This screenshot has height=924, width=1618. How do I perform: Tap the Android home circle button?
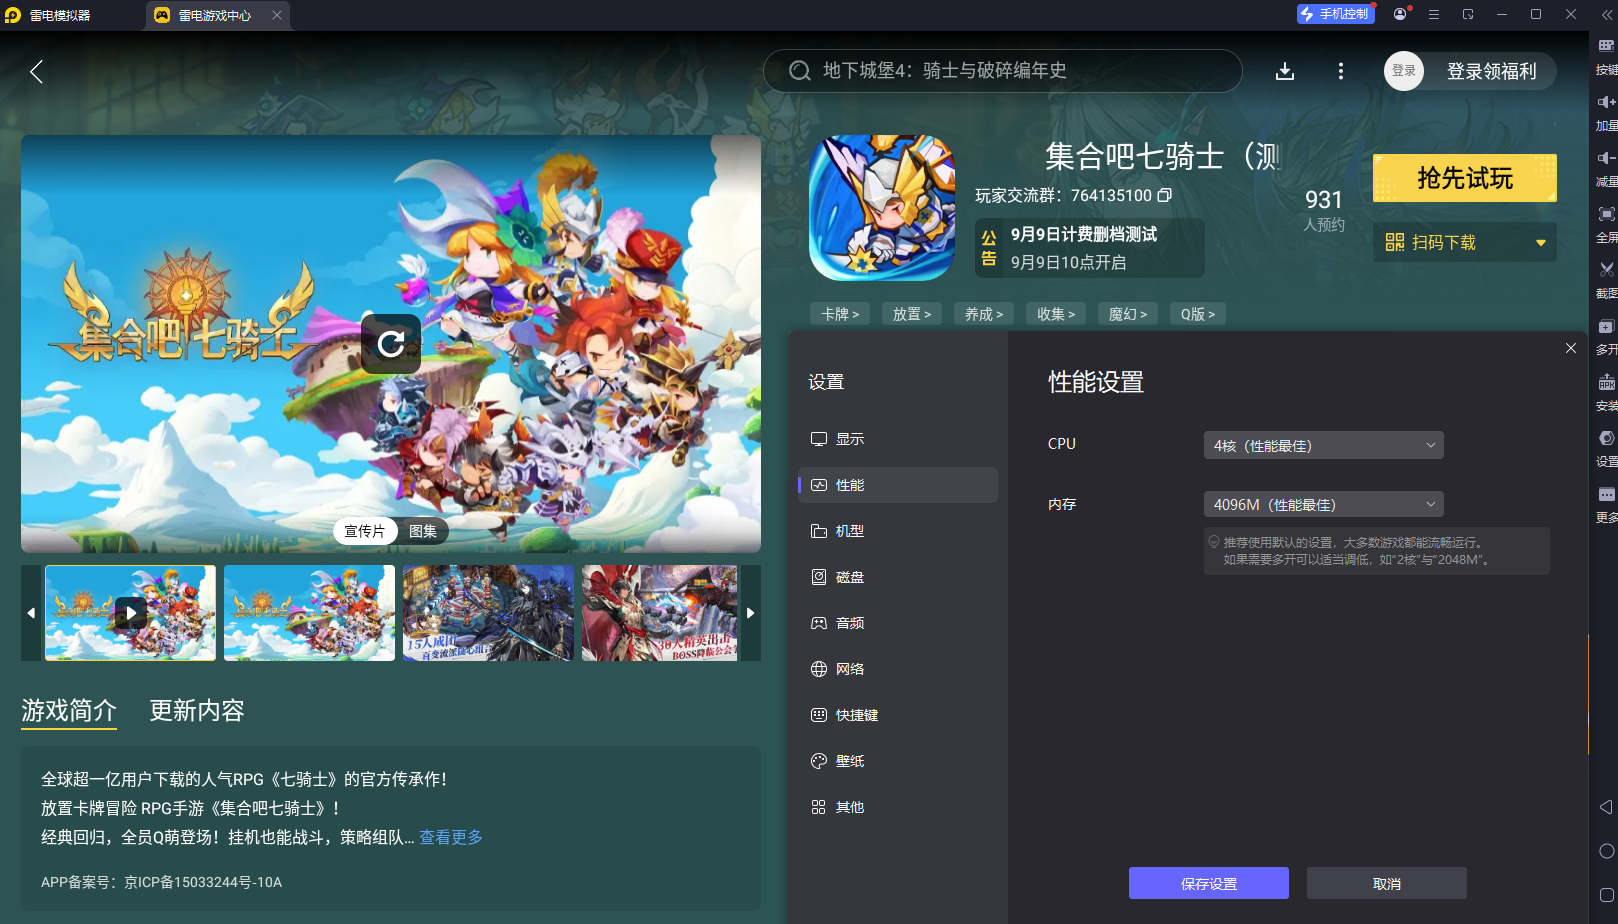(x=1606, y=851)
